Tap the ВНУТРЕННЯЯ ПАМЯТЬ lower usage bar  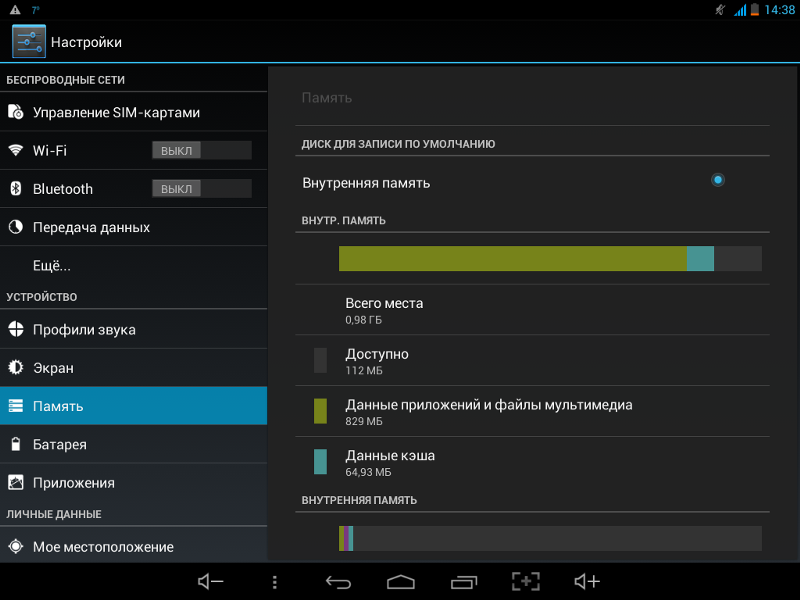pos(551,538)
